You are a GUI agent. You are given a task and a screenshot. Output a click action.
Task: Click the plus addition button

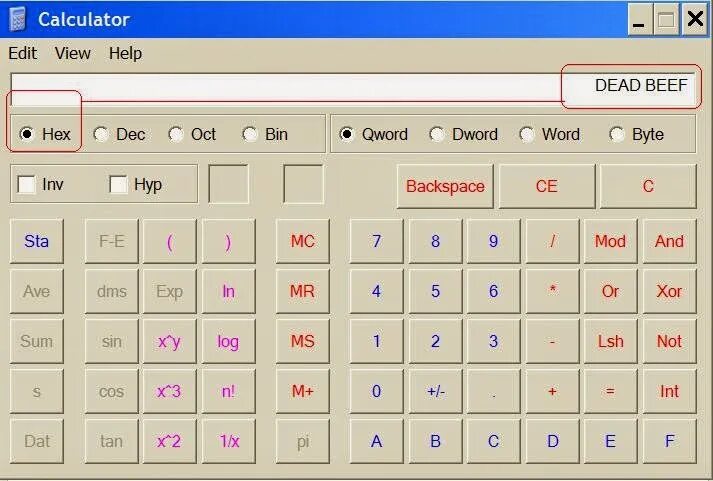[x=552, y=391]
